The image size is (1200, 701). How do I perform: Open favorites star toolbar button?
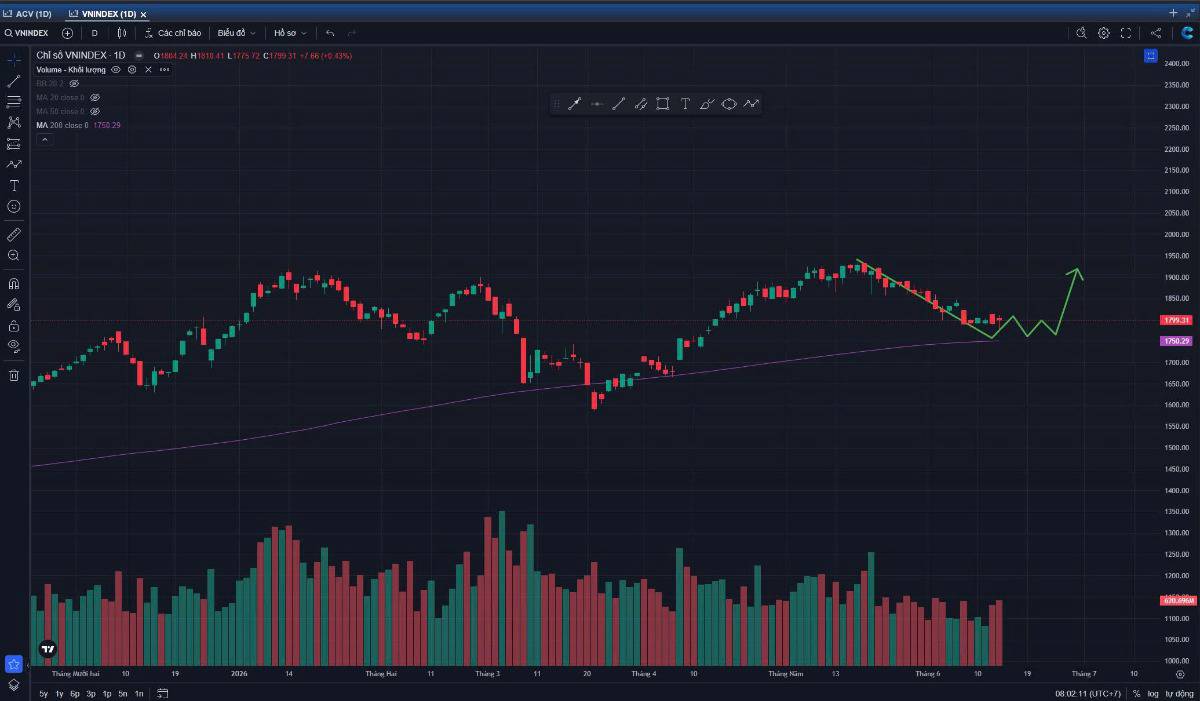coord(14,664)
